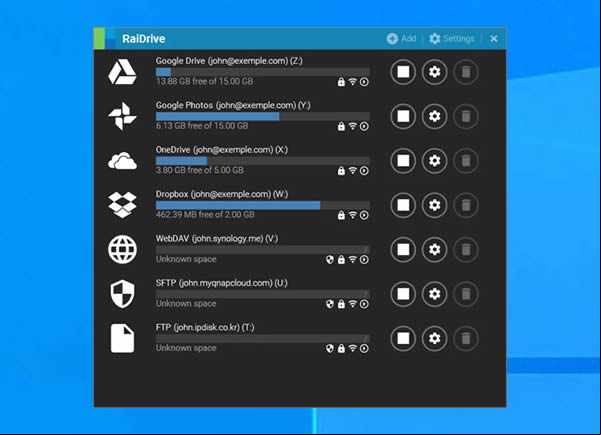This screenshot has width=601, height=435.
Task: Click the OneDrive storage usage bar
Action: click(x=263, y=161)
